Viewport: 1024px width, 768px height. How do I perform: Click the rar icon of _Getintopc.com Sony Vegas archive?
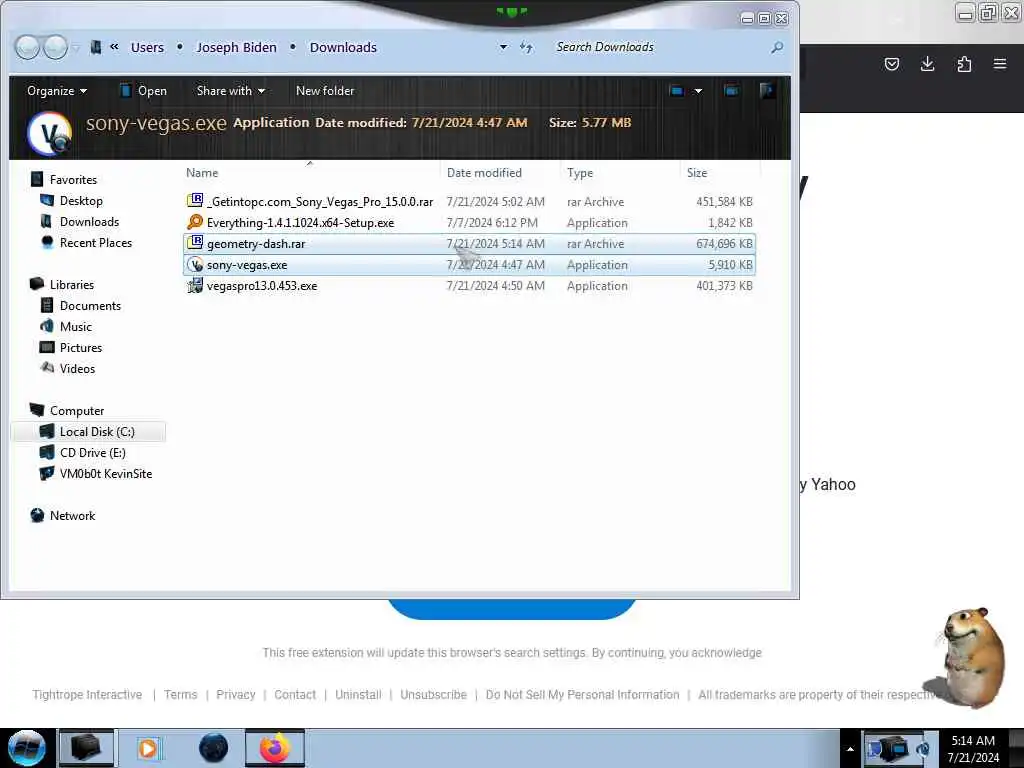point(195,201)
